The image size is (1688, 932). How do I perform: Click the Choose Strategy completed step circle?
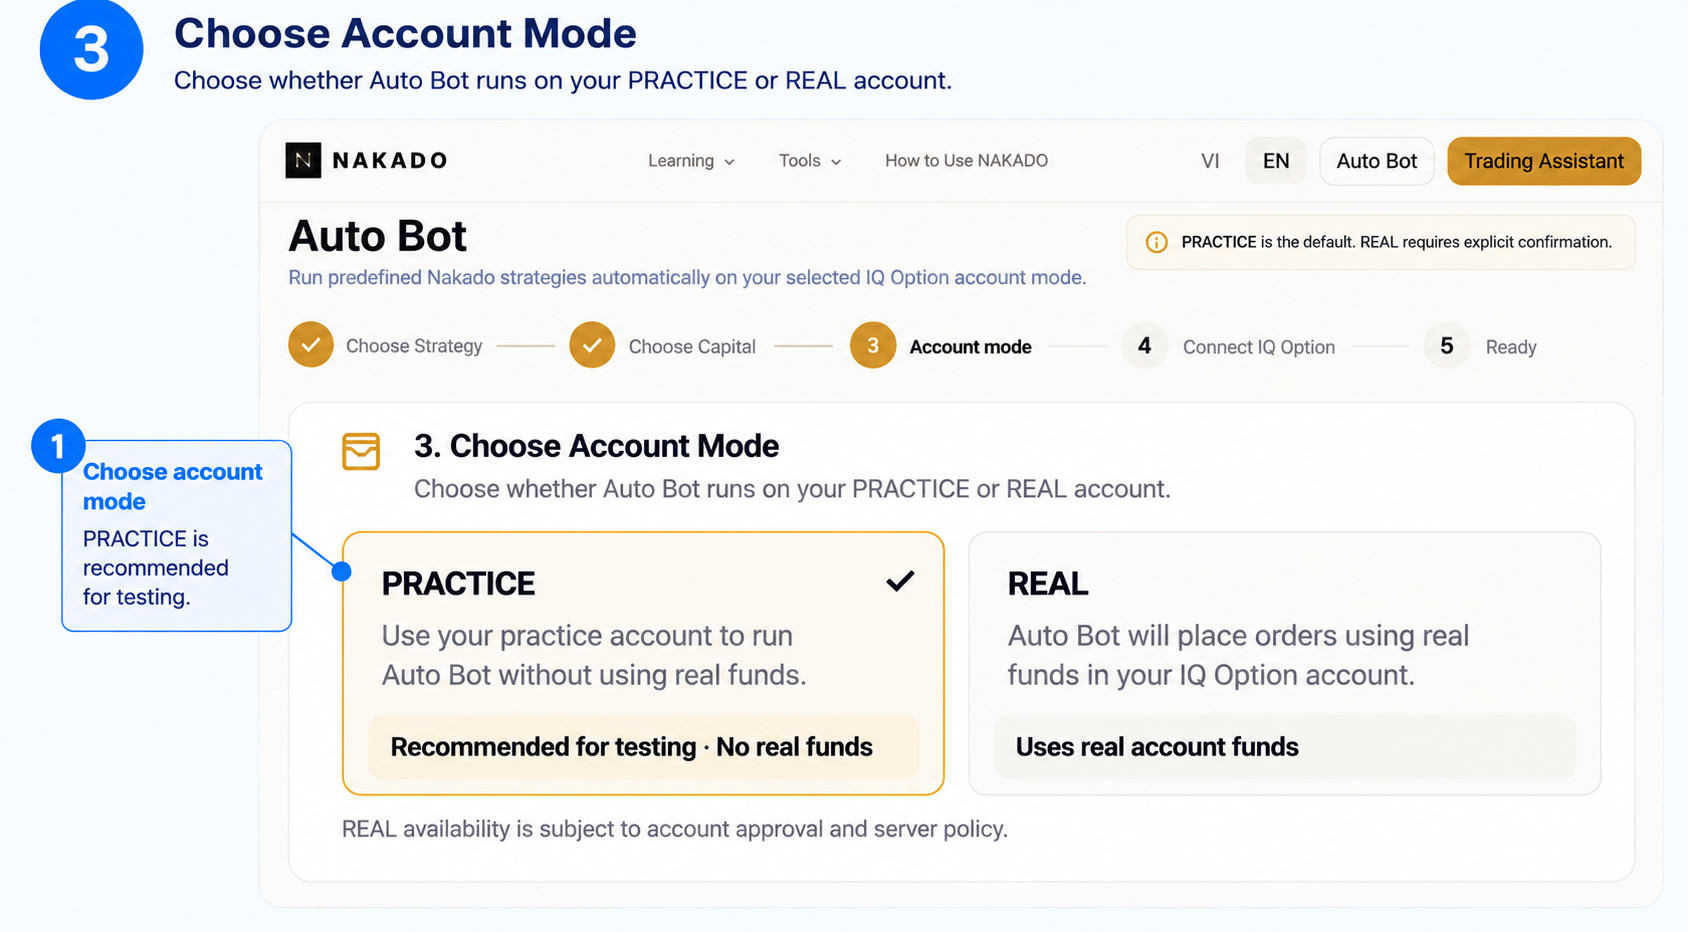coord(311,345)
